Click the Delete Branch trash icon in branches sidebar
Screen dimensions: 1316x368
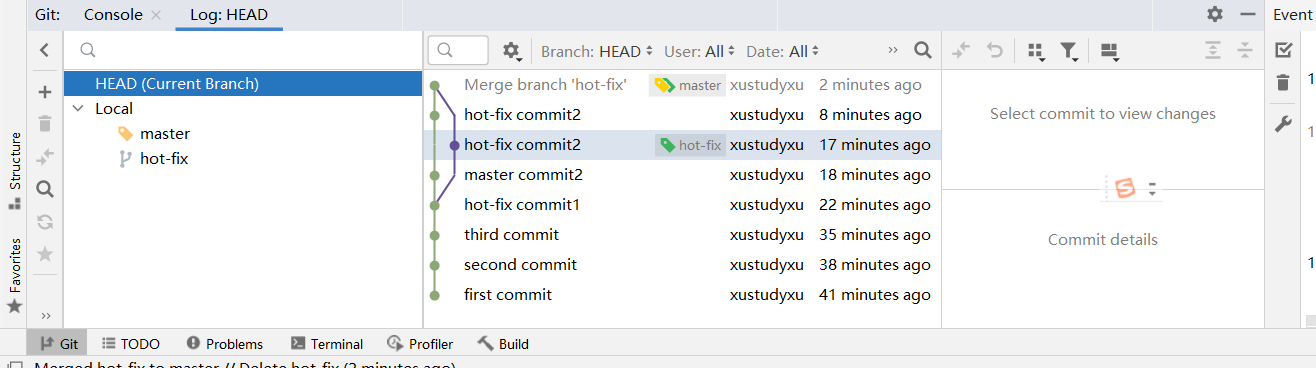click(x=44, y=124)
